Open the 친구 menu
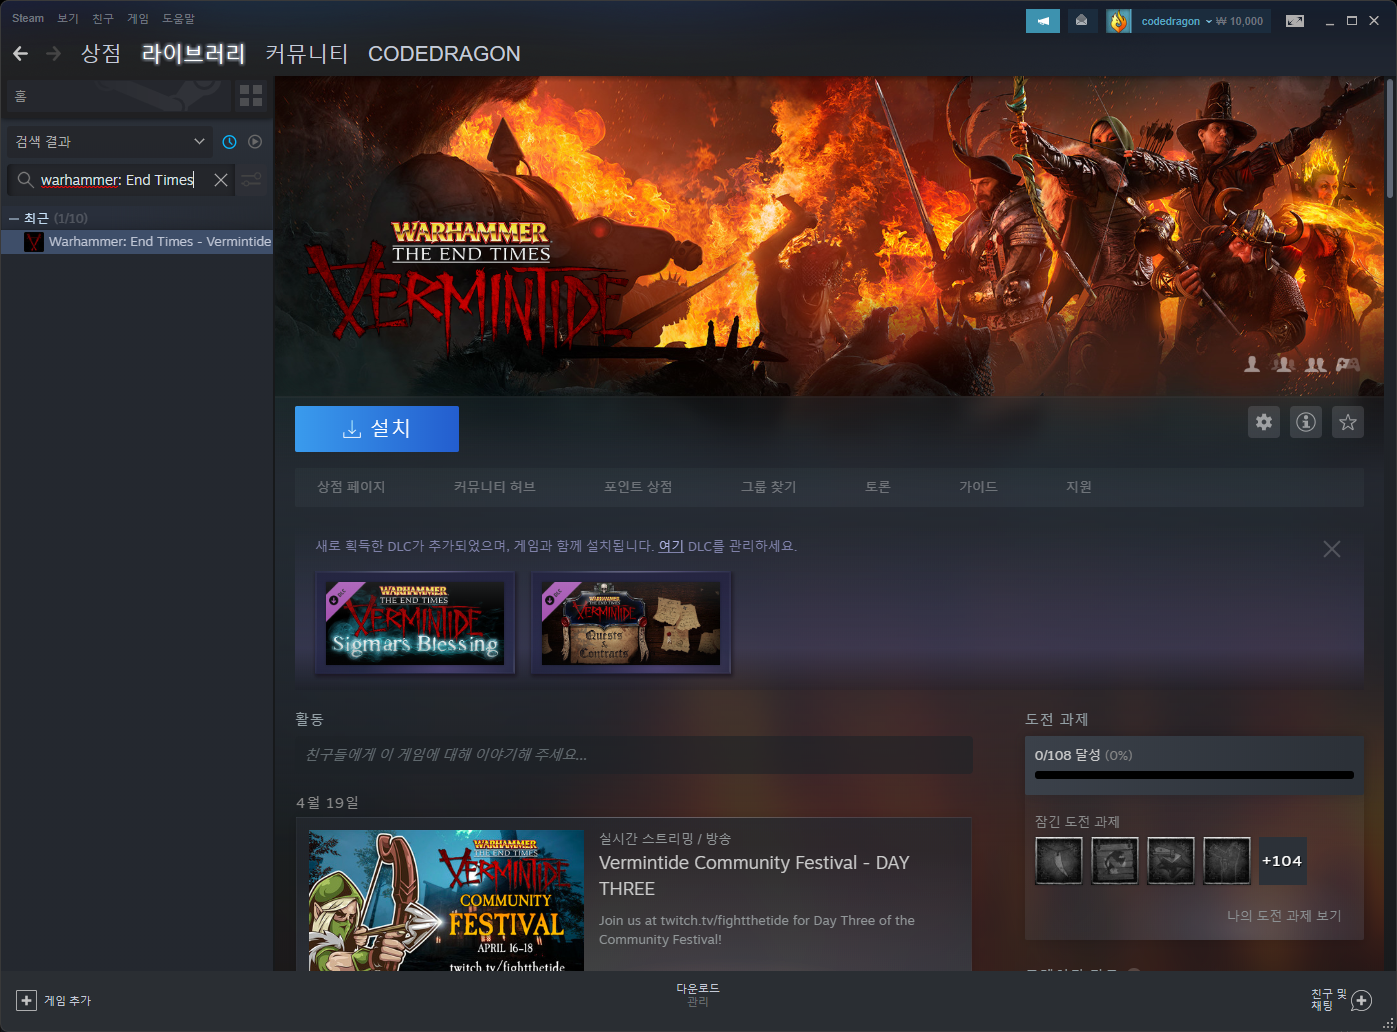The height and width of the screenshot is (1032, 1397). pyautogui.click(x=103, y=19)
